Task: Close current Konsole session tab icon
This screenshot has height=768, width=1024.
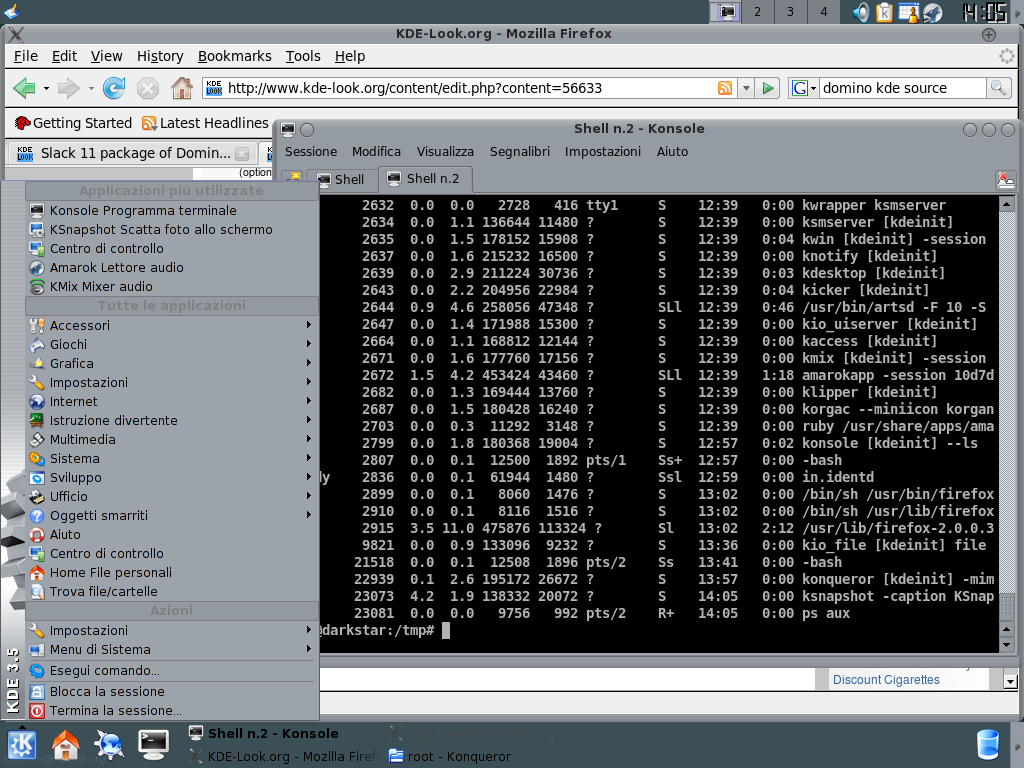Action: click(1005, 180)
